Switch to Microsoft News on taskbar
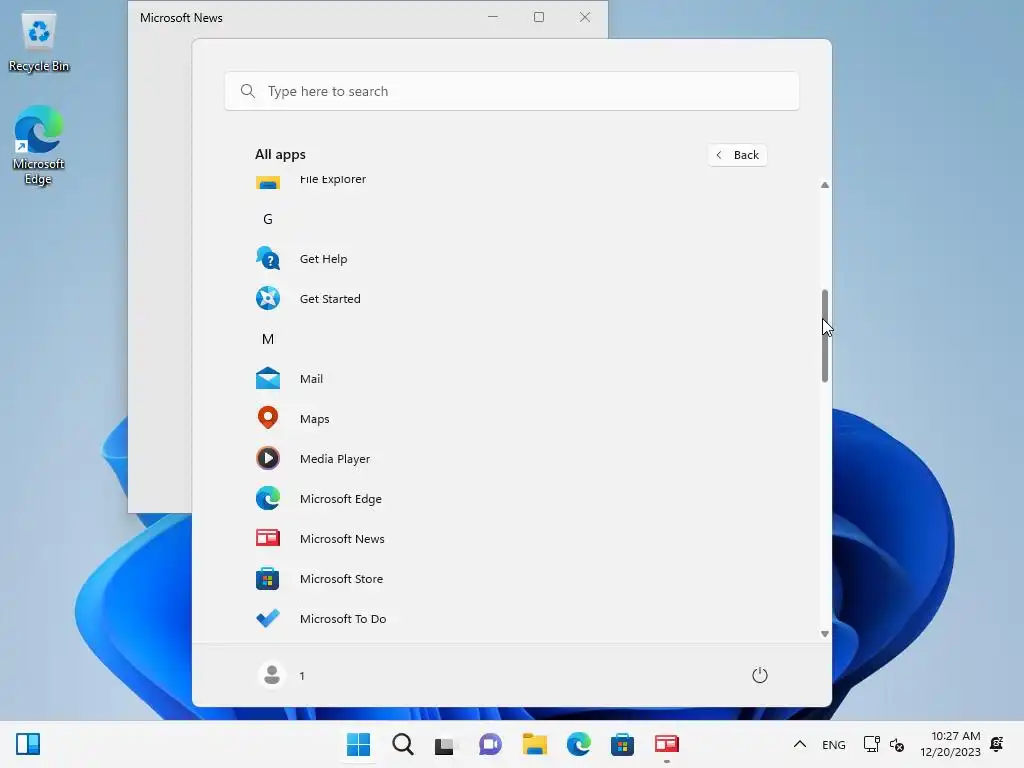Viewport: 1024px width, 768px height. point(667,744)
